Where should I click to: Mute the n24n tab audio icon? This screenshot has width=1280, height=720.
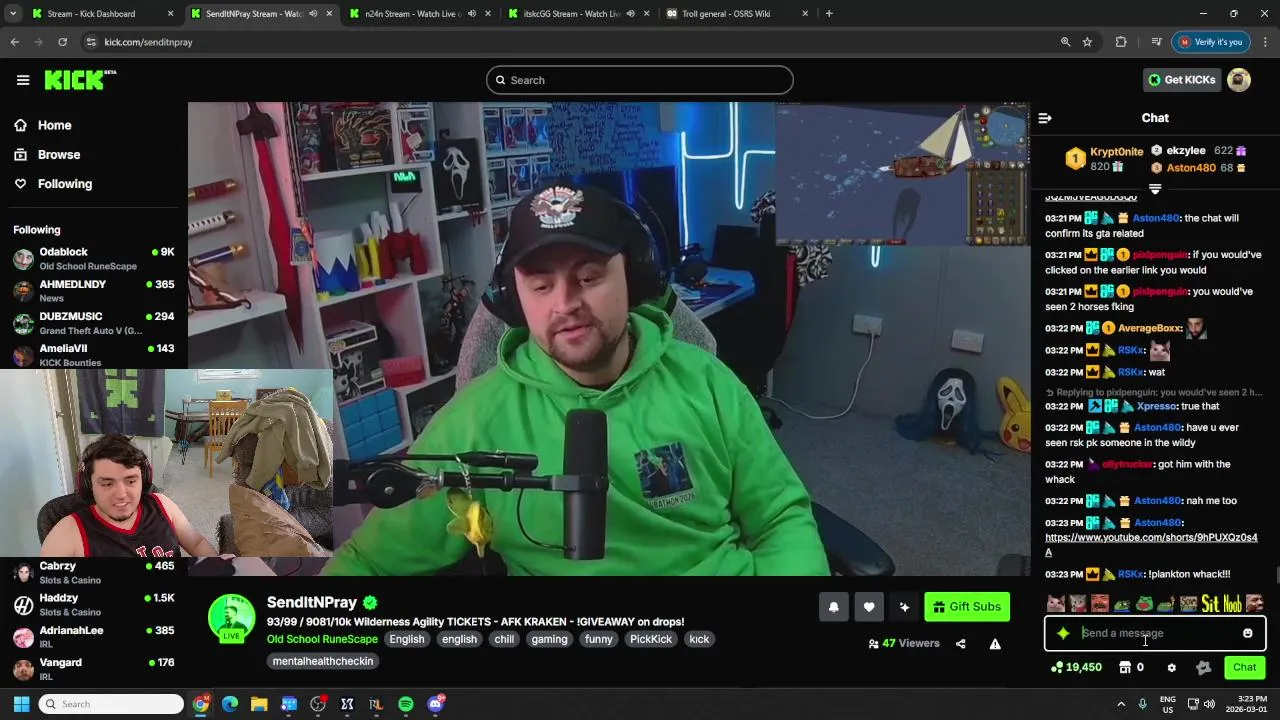[x=471, y=14]
